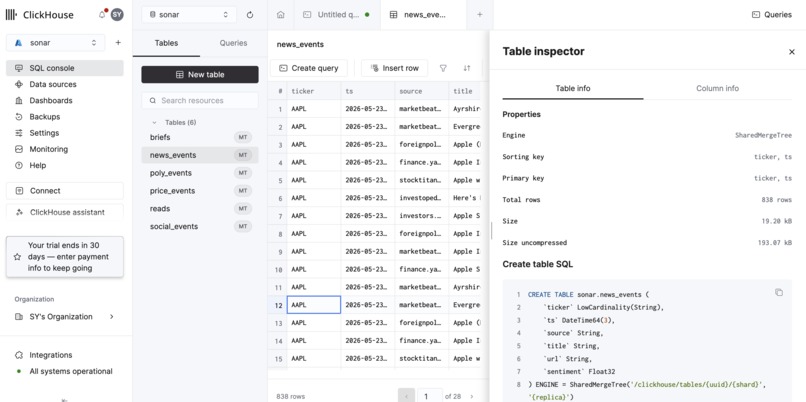
Task: Click the ticker column header
Action: [314, 91]
